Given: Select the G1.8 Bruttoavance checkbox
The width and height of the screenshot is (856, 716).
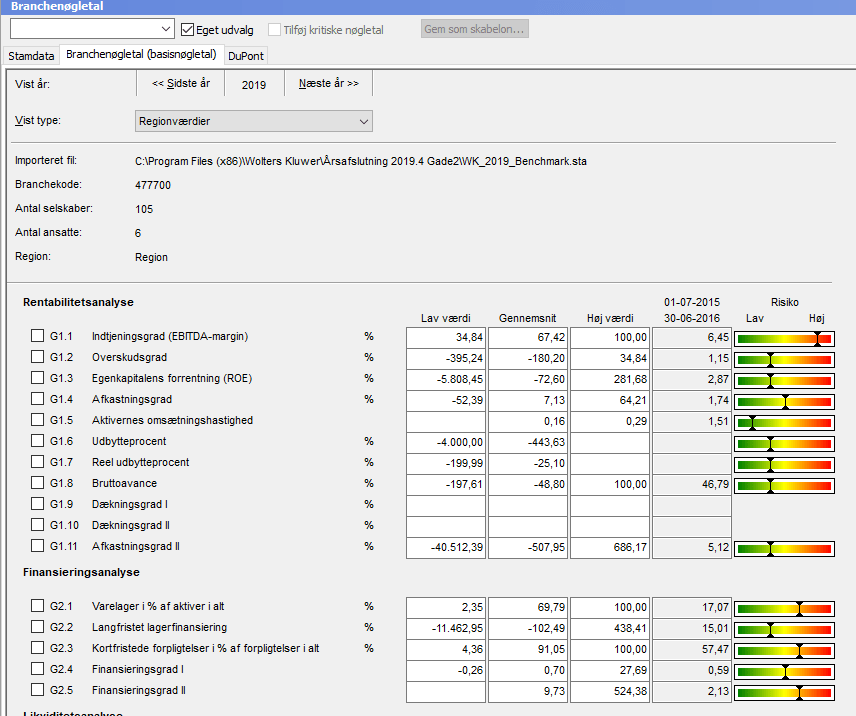Looking at the screenshot, I should (37, 483).
